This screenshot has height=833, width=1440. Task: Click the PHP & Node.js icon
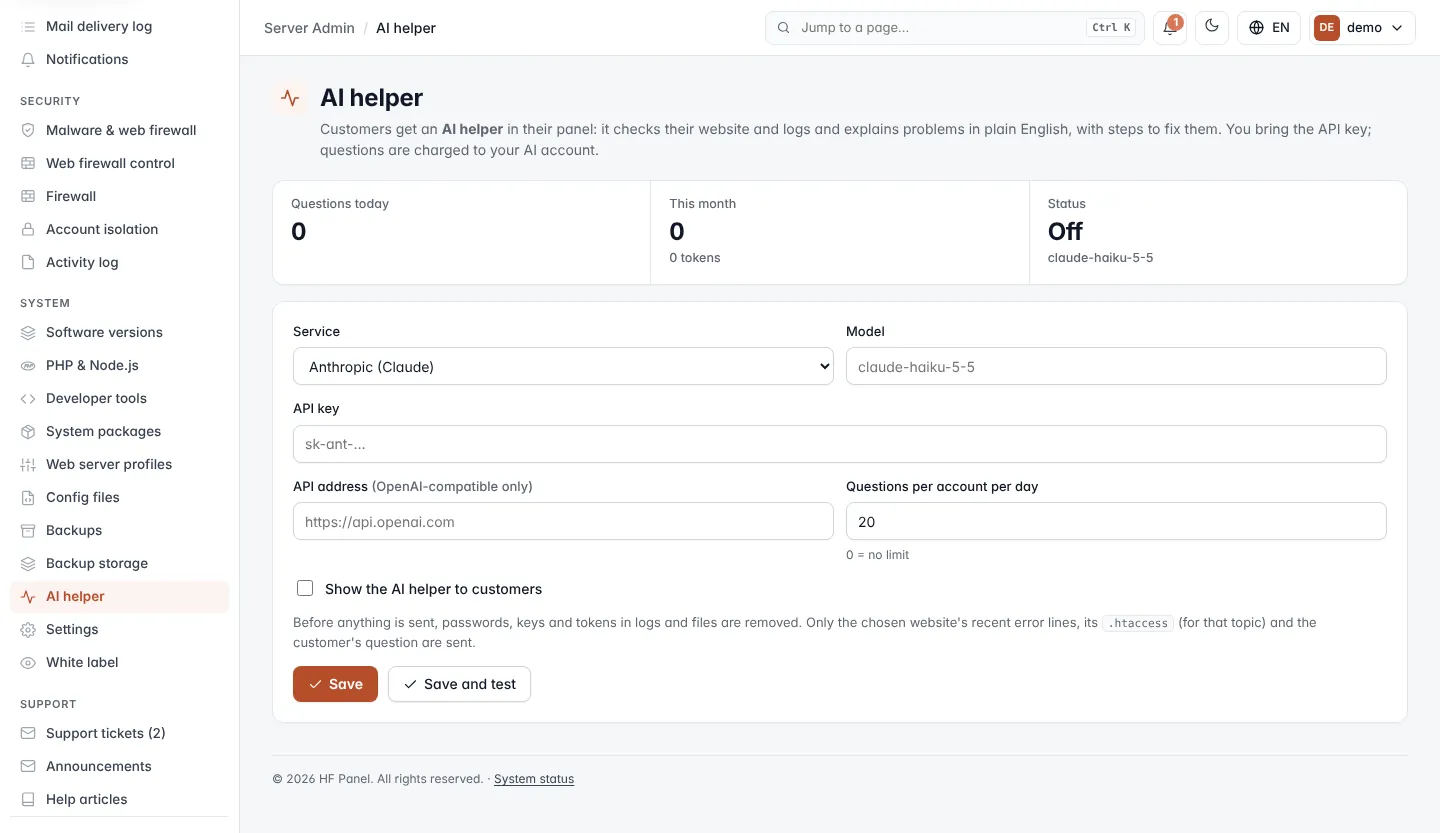[x=28, y=365]
